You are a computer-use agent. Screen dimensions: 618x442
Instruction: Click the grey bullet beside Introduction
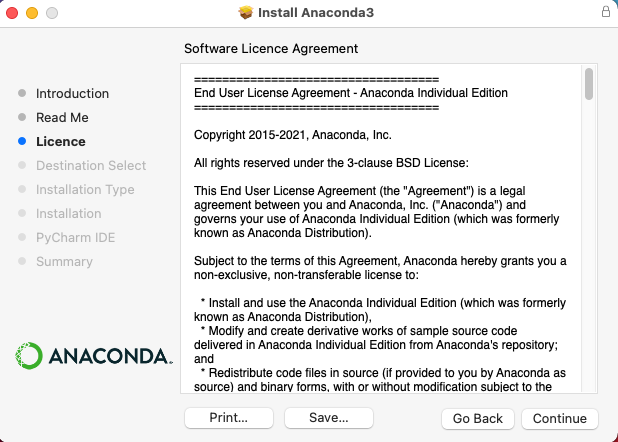pyautogui.click(x=22, y=94)
